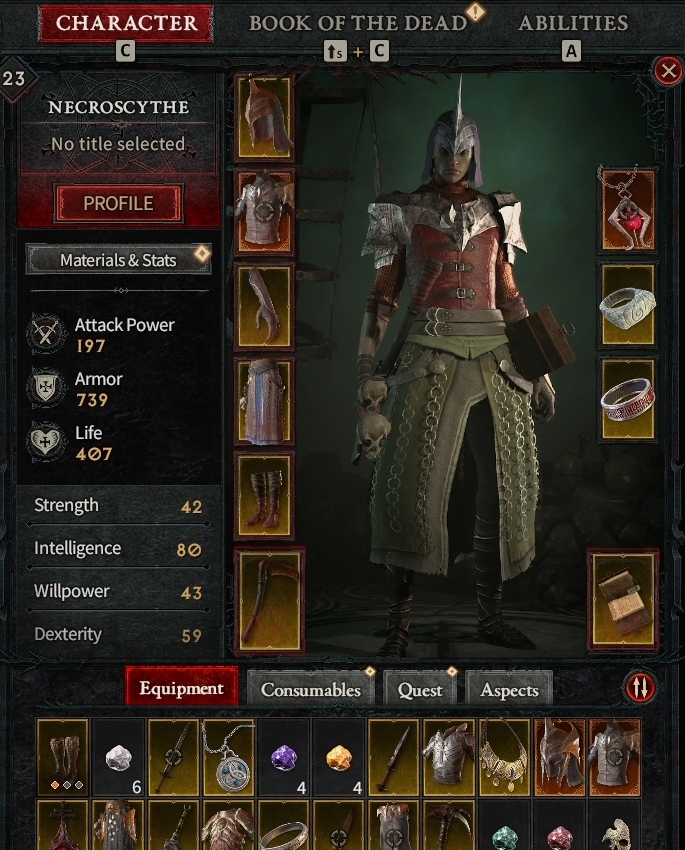Click the PROFILE button
The image size is (685, 850).
point(118,203)
